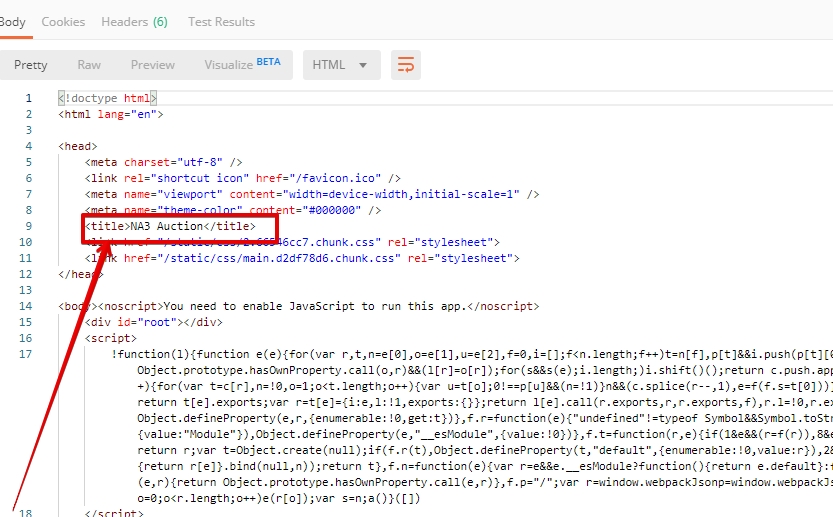
Task: Click the viewport meta line
Action: click(312, 194)
